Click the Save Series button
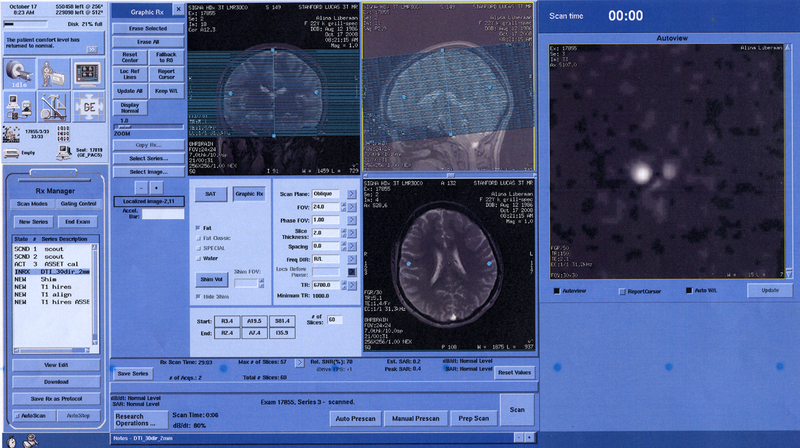This screenshot has width=800, height=448. (133, 373)
